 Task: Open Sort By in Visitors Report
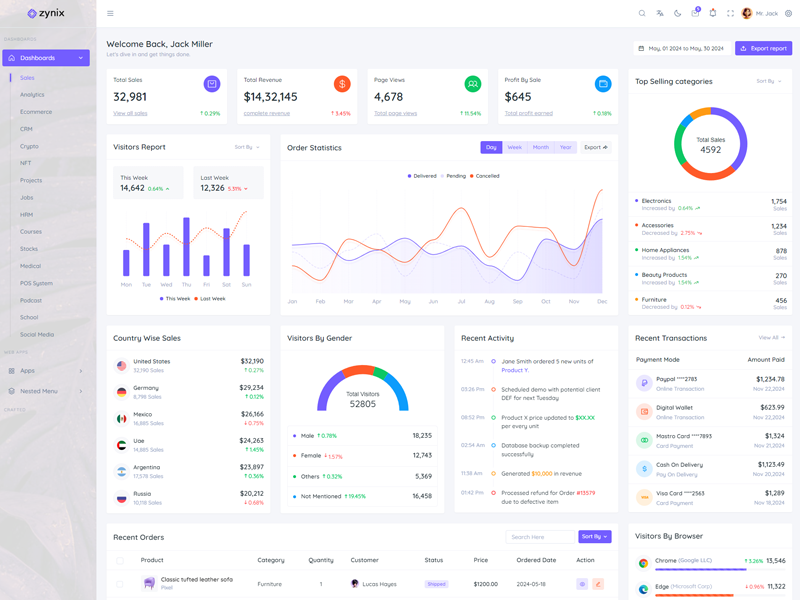click(246, 147)
